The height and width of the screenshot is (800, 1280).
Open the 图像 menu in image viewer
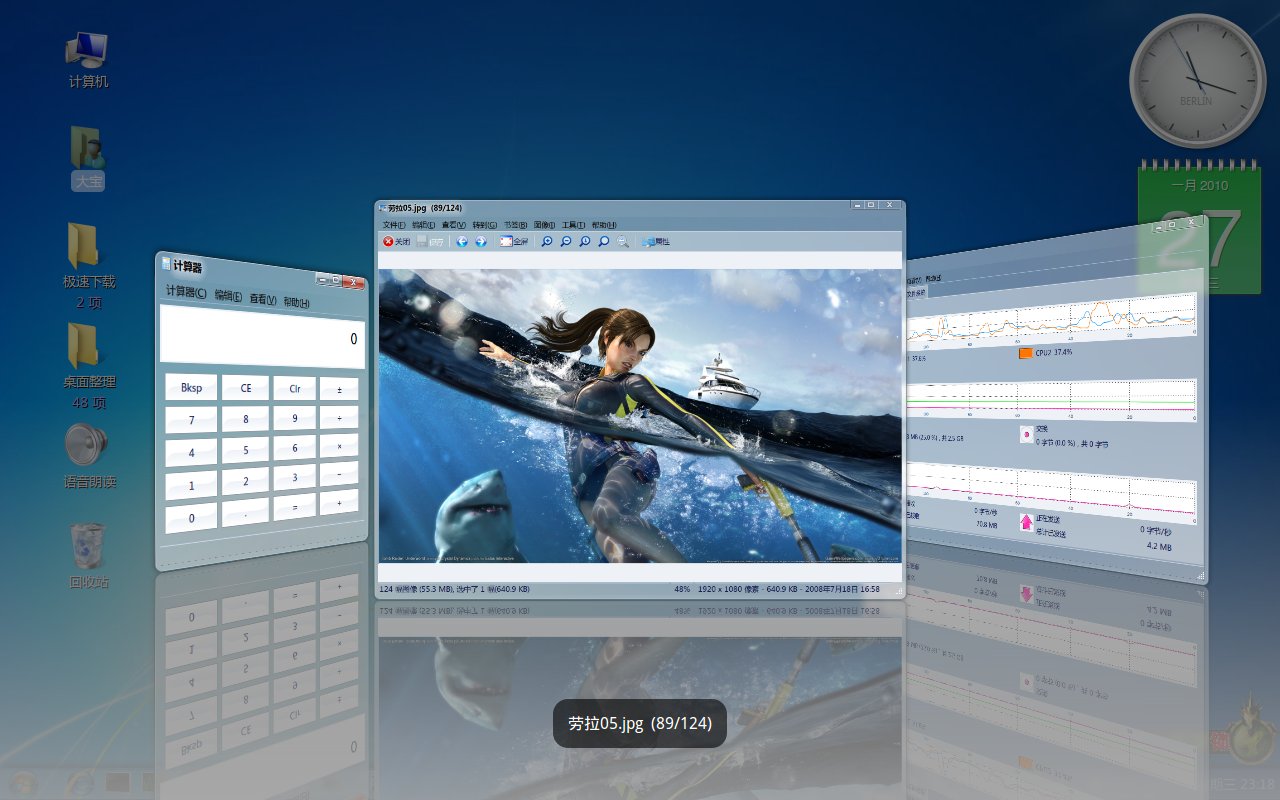[x=544, y=225]
